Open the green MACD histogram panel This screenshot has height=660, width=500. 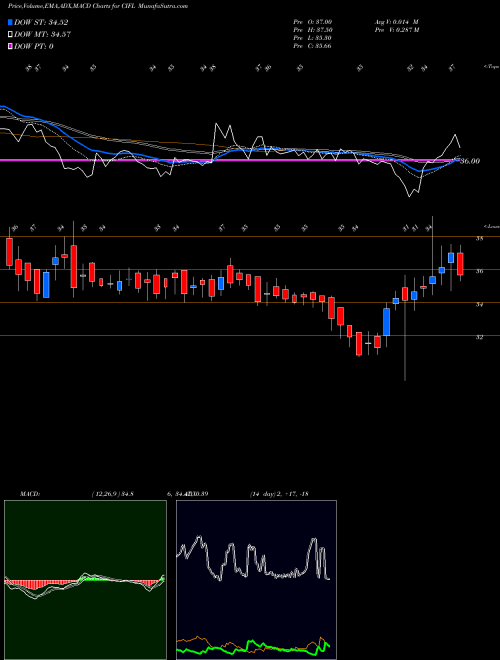(85, 580)
